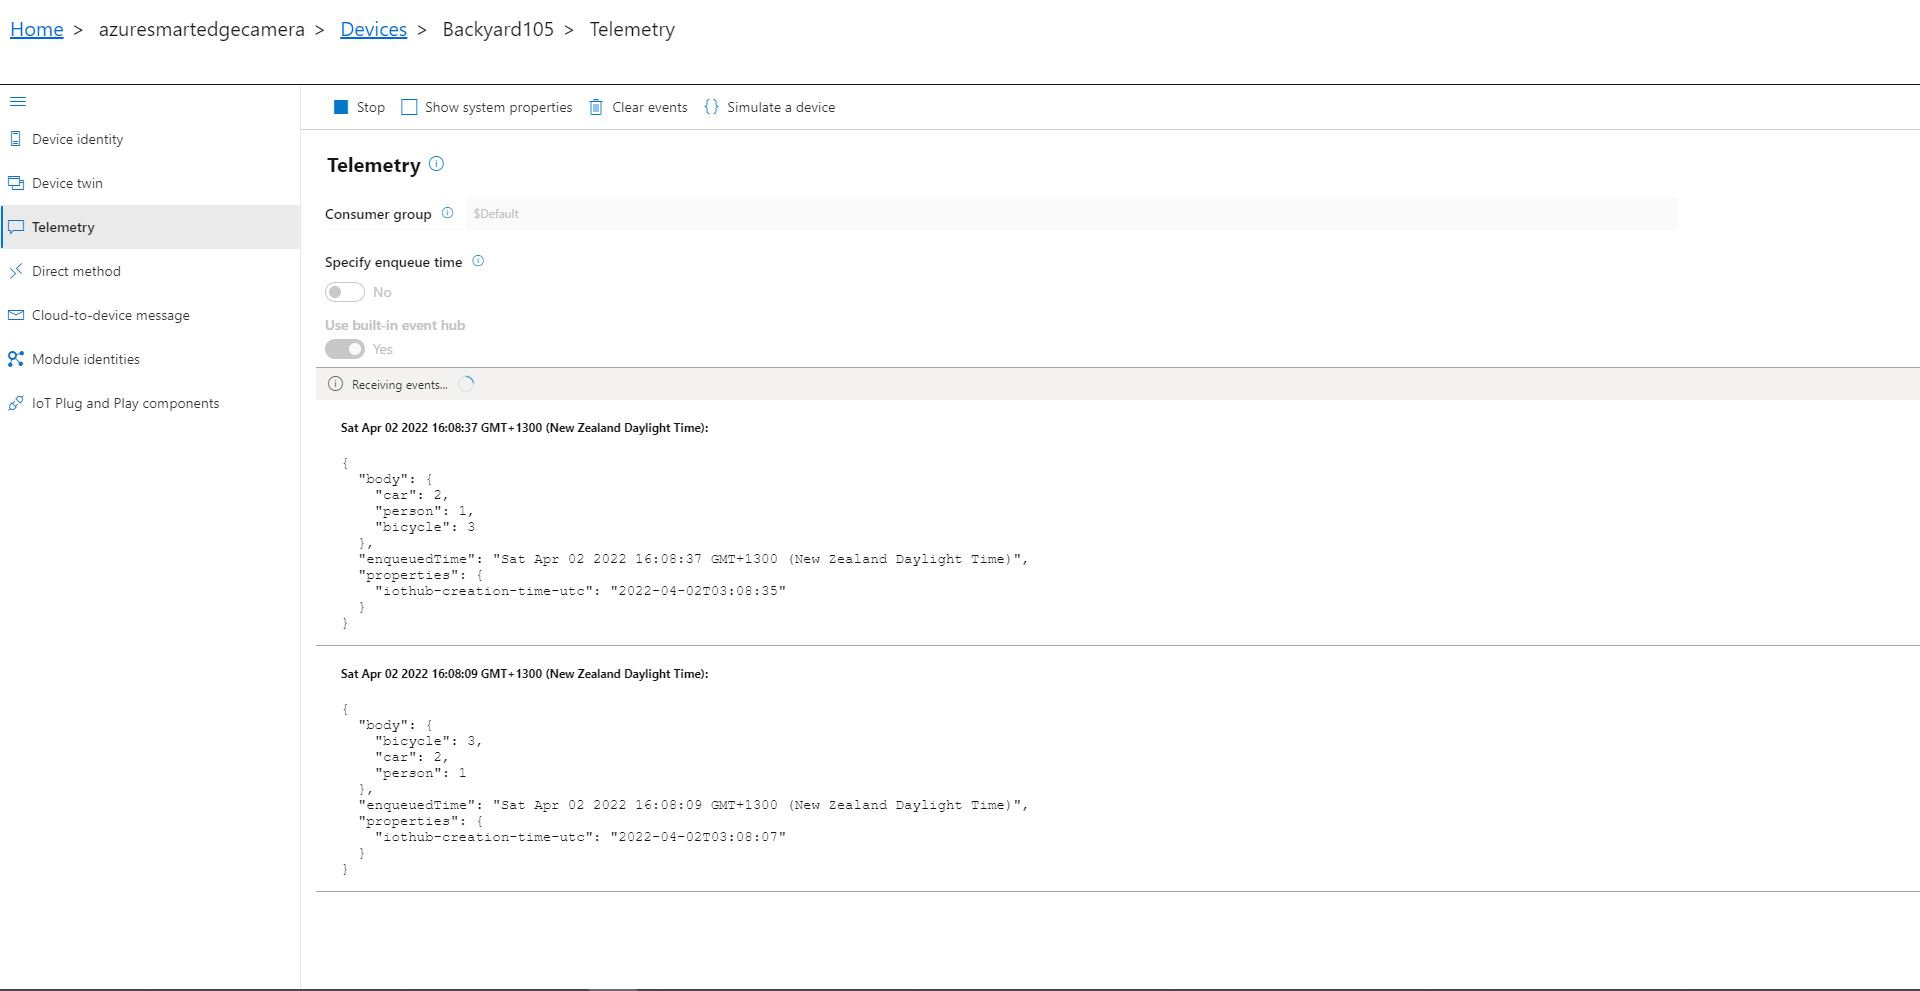
Task: Collapse the hamburger navigation menu
Action: [17, 102]
